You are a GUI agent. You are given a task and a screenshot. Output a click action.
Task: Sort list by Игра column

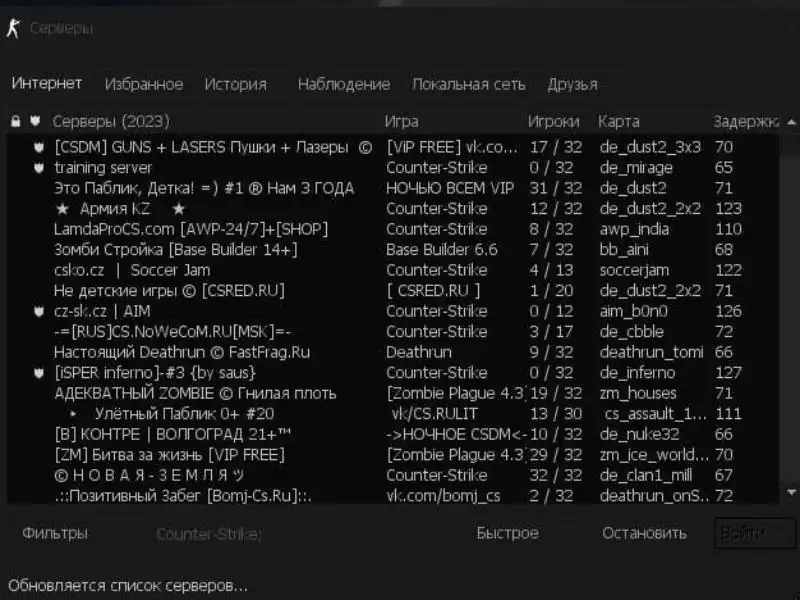[402, 121]
